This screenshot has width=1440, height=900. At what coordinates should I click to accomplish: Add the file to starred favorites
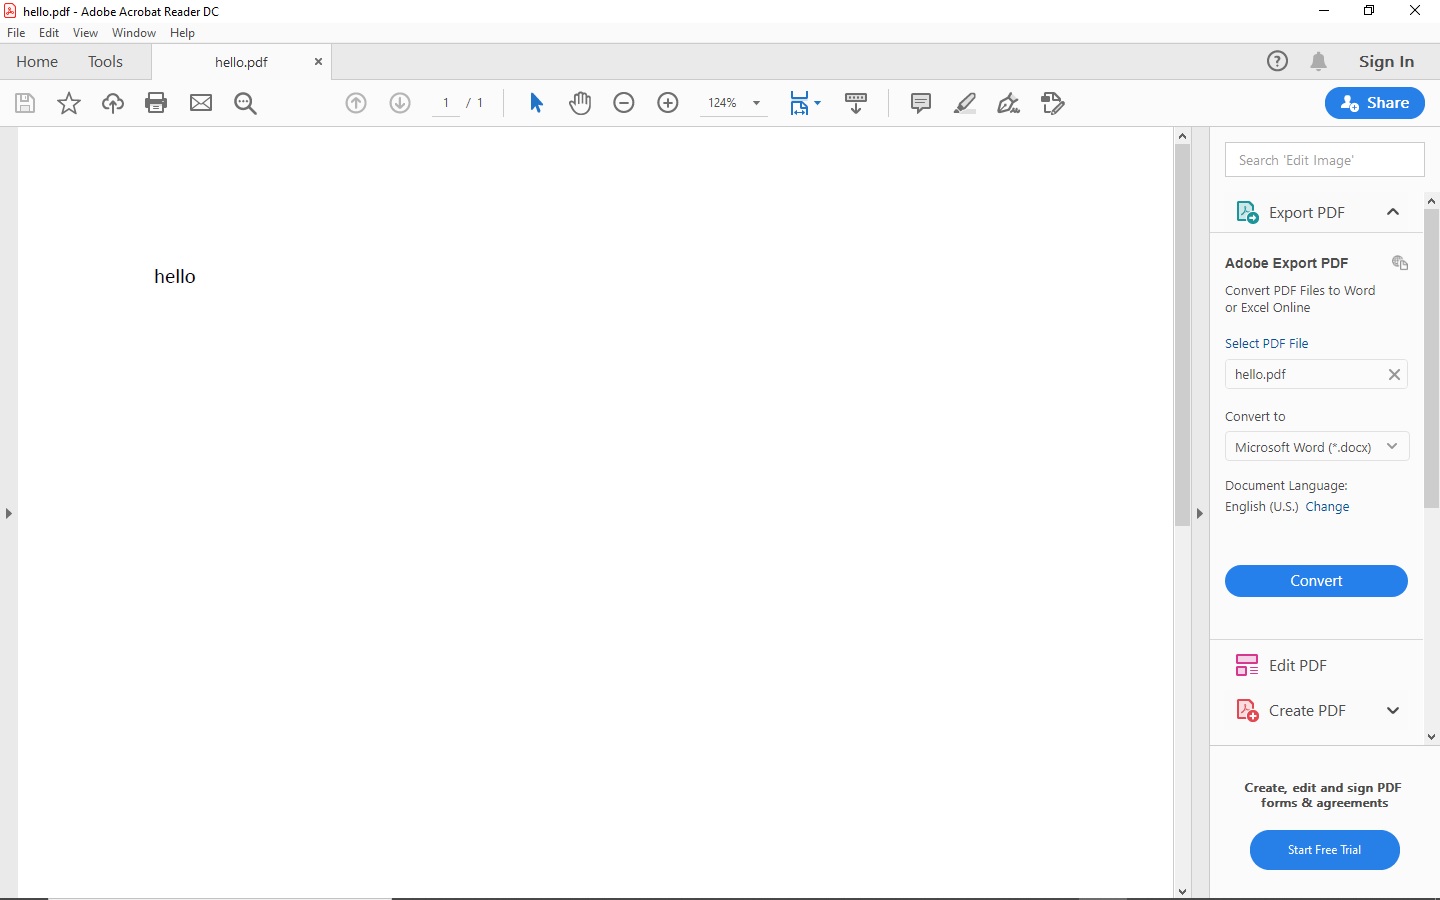tap(69, 103)
